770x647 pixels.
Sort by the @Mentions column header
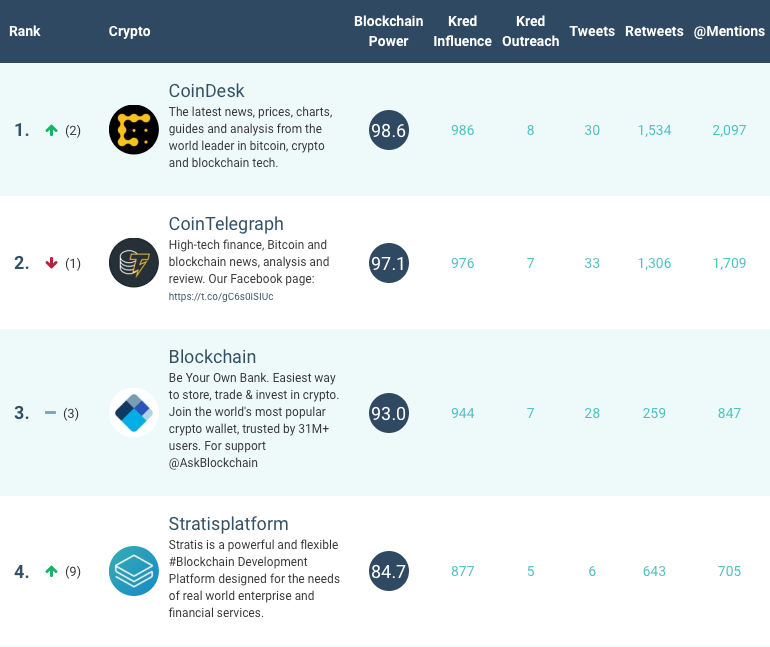point(729,31)
